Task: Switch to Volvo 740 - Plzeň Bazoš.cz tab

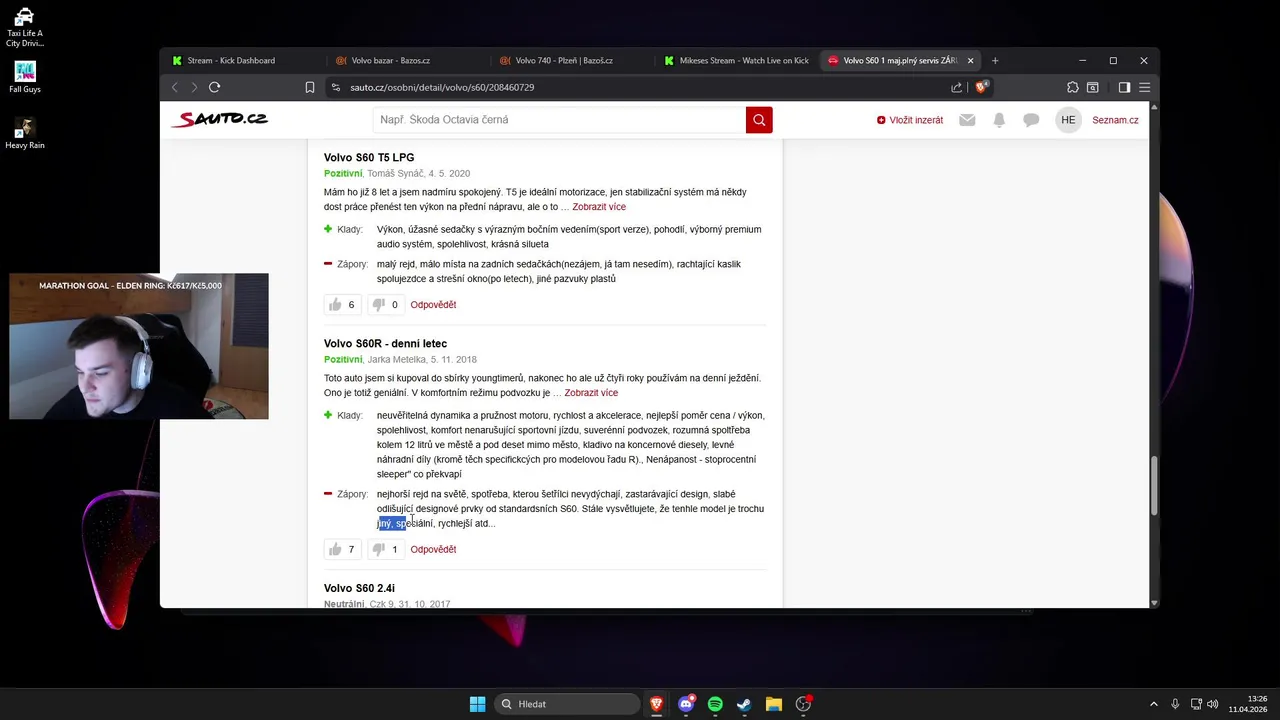Action: 572,60
